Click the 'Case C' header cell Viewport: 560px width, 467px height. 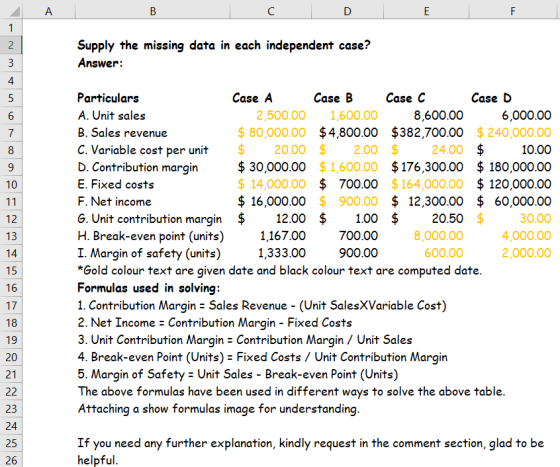pos(405,98)
